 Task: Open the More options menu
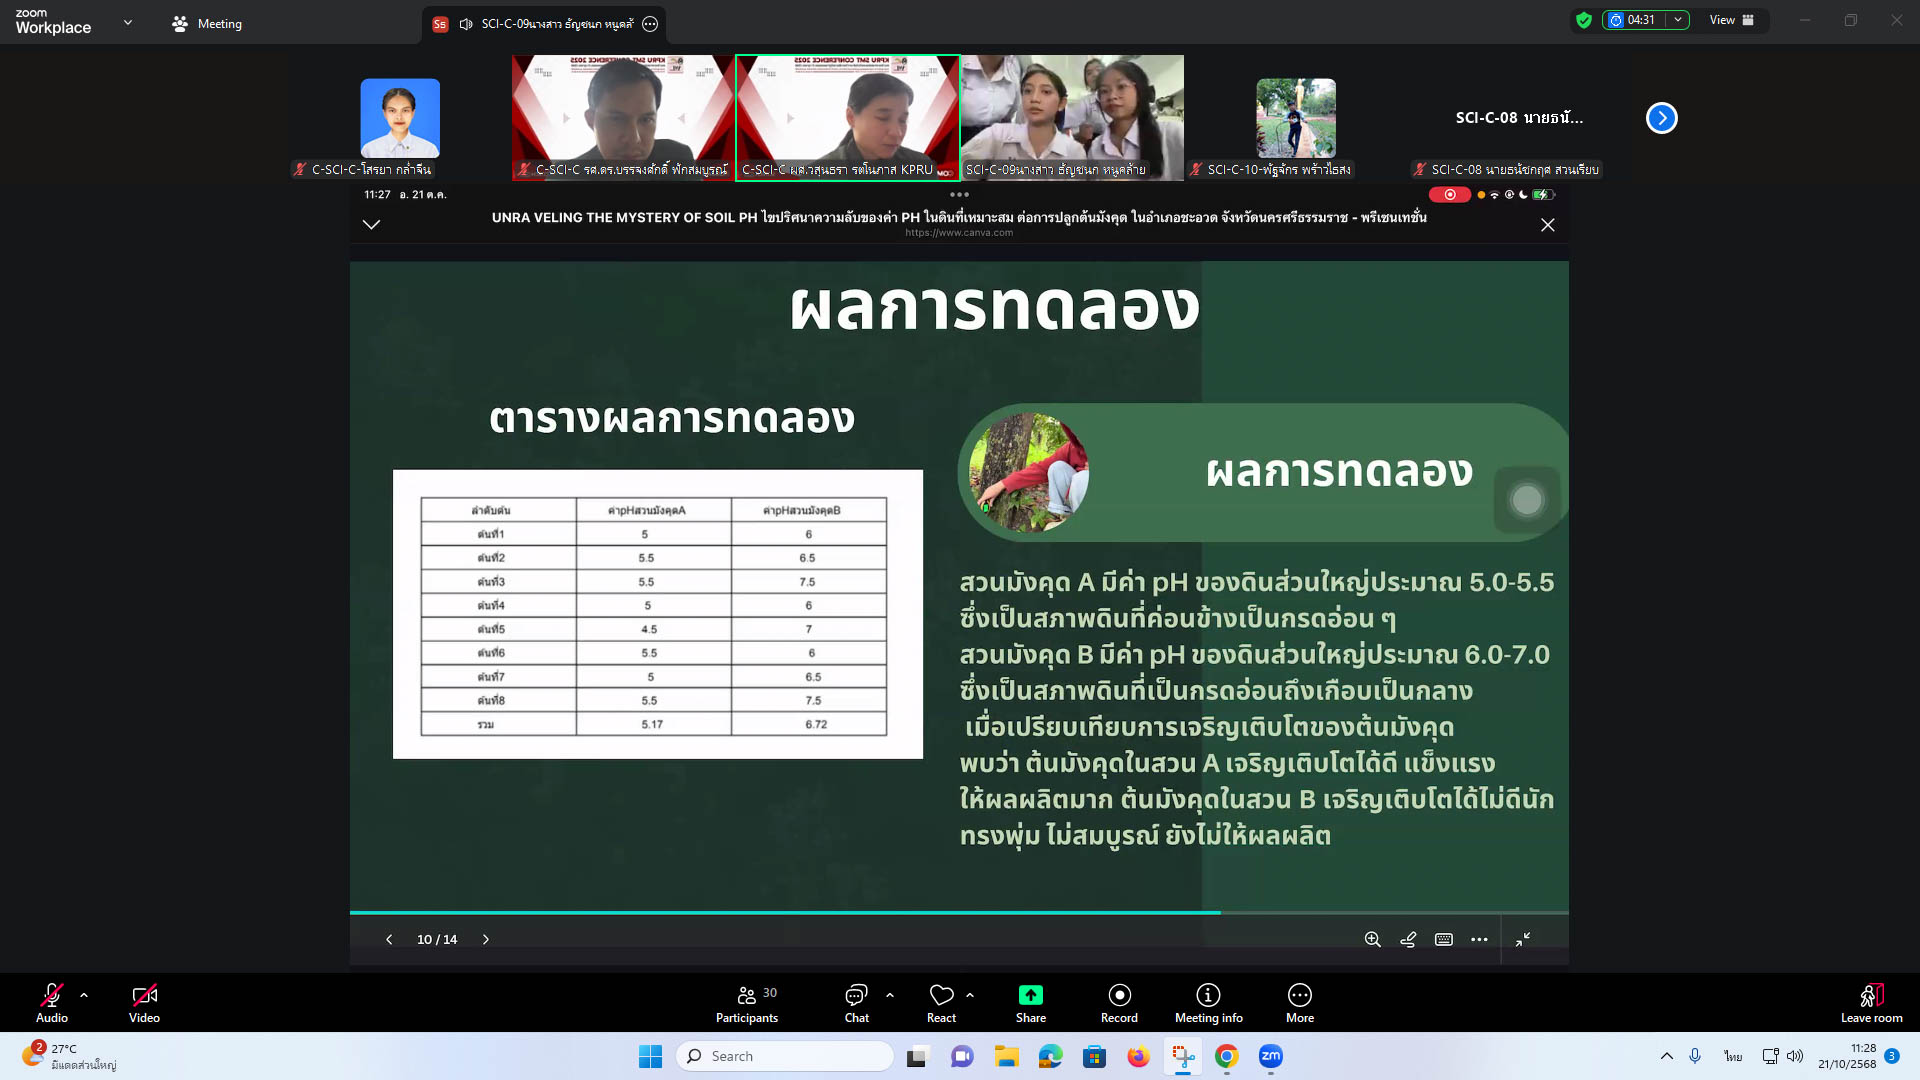pyautogui.click(x=1299, y=995)
